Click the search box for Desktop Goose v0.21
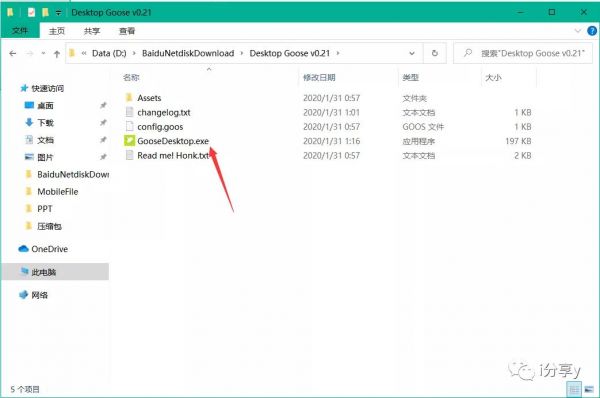This screenshot has height=398, width=600. coord(523,53)
